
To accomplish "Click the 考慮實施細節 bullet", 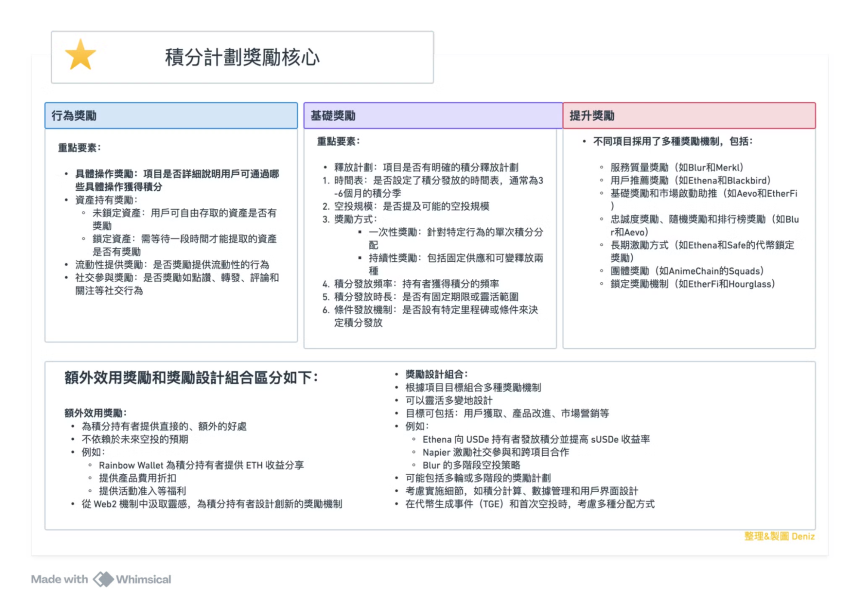I will [522, 491].
